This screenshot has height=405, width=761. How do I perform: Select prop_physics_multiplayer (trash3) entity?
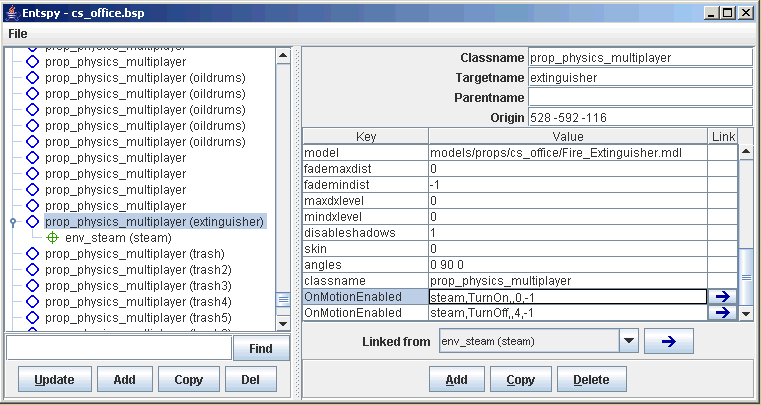point(138,286)
